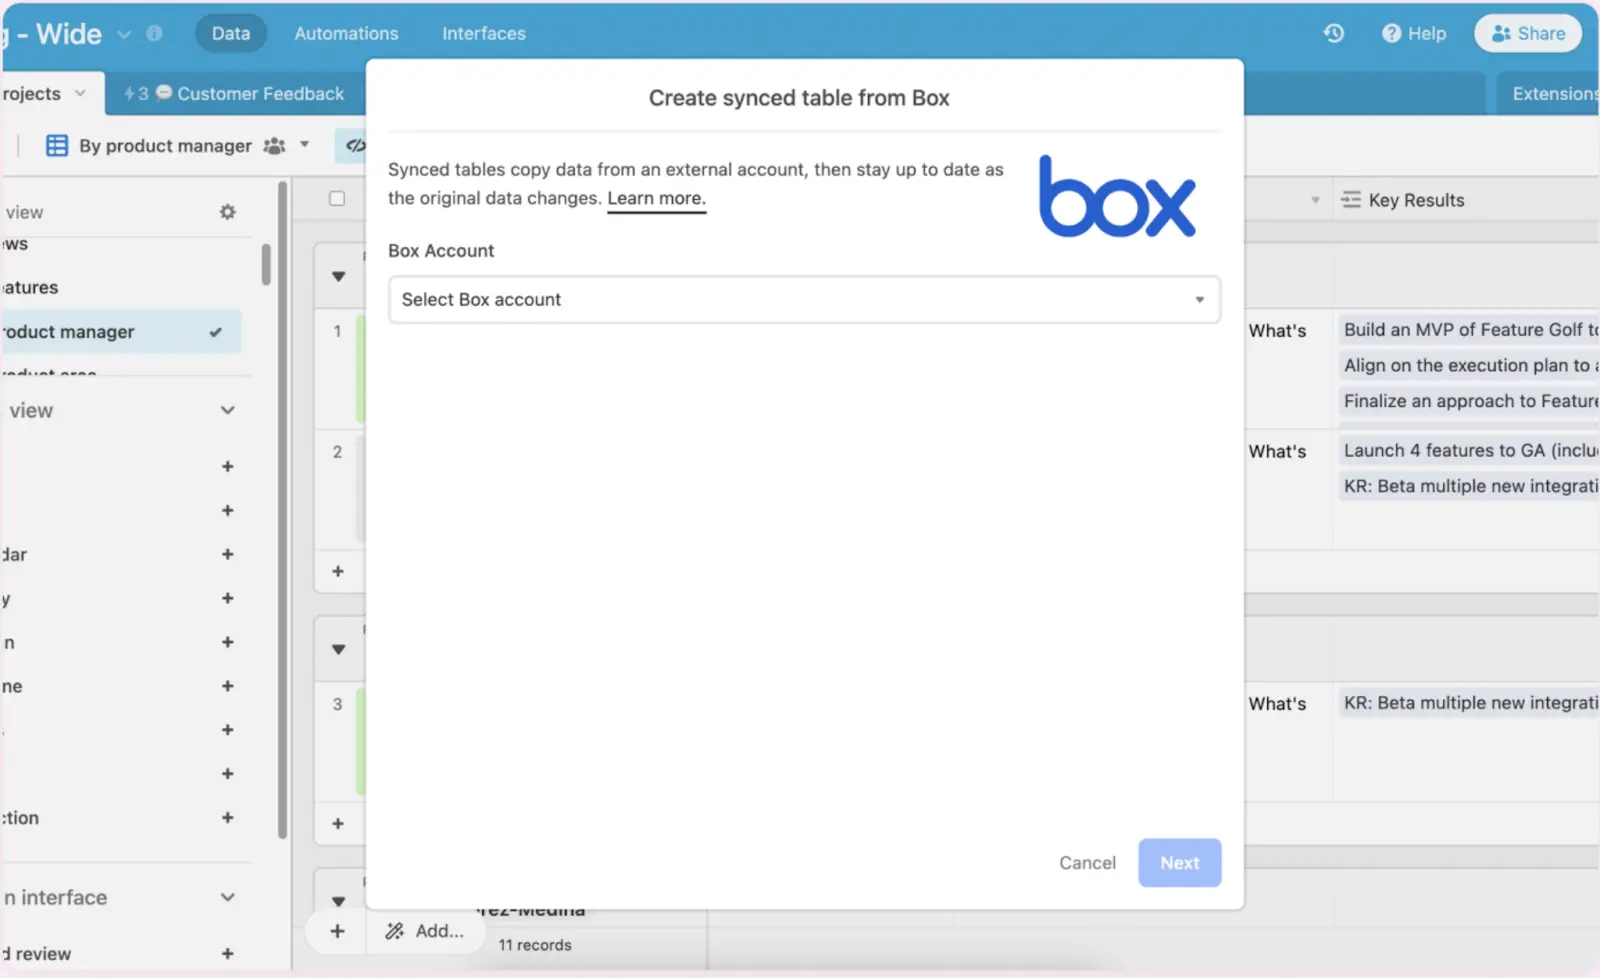Click 'Align on the execution plan' key result

pyautogui.click(x=1470, y=366)
